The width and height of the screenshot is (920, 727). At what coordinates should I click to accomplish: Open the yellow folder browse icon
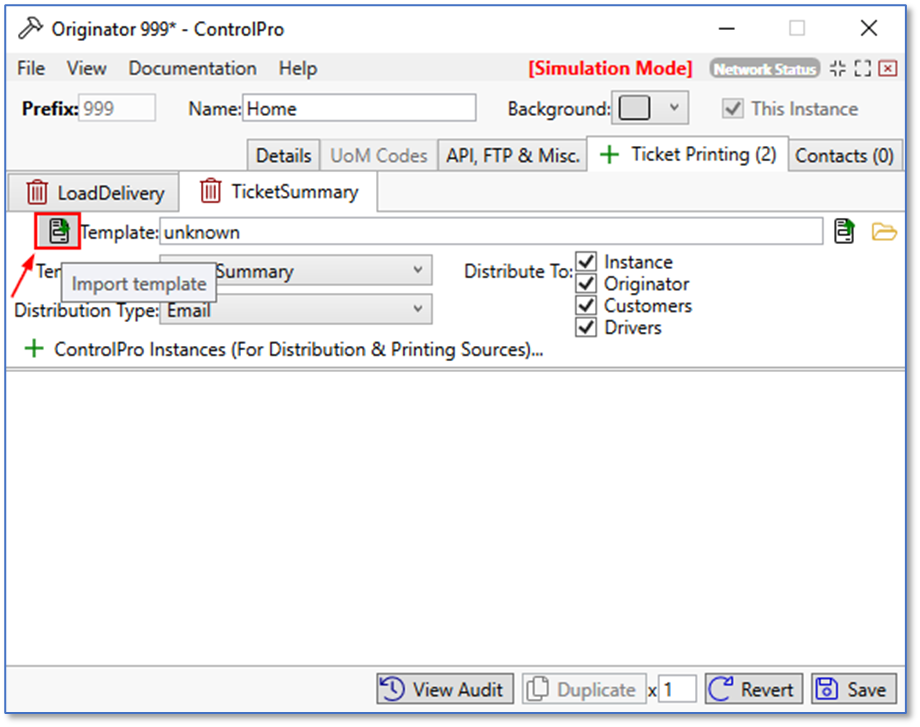click(x=884, y=232)
